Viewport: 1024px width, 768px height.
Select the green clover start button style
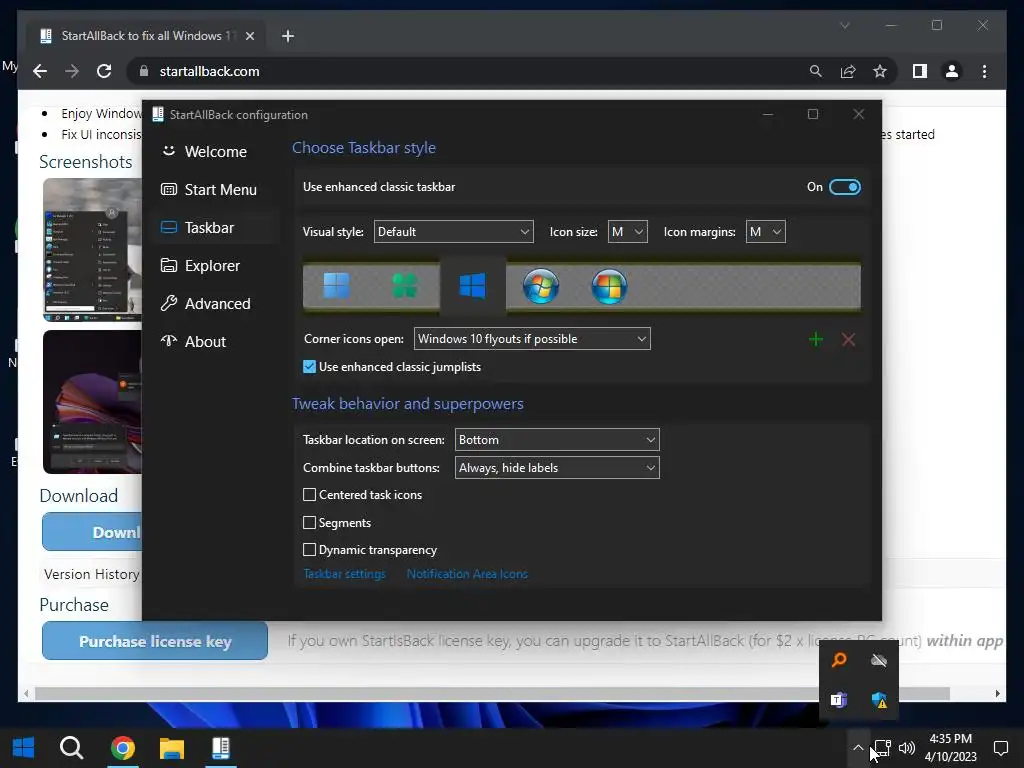point(404,286)
